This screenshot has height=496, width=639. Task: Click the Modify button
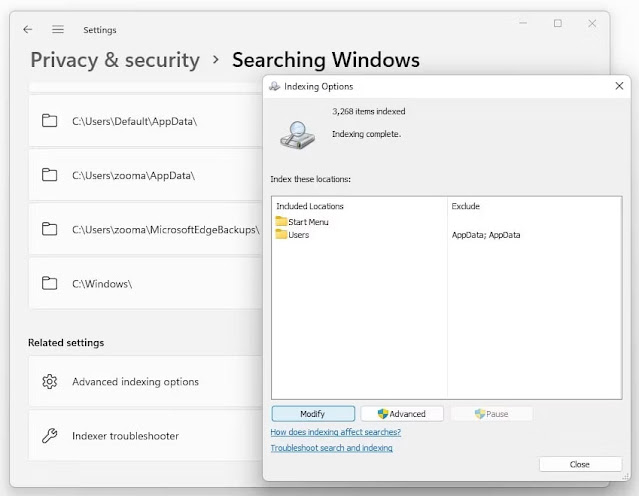[313, 414]
